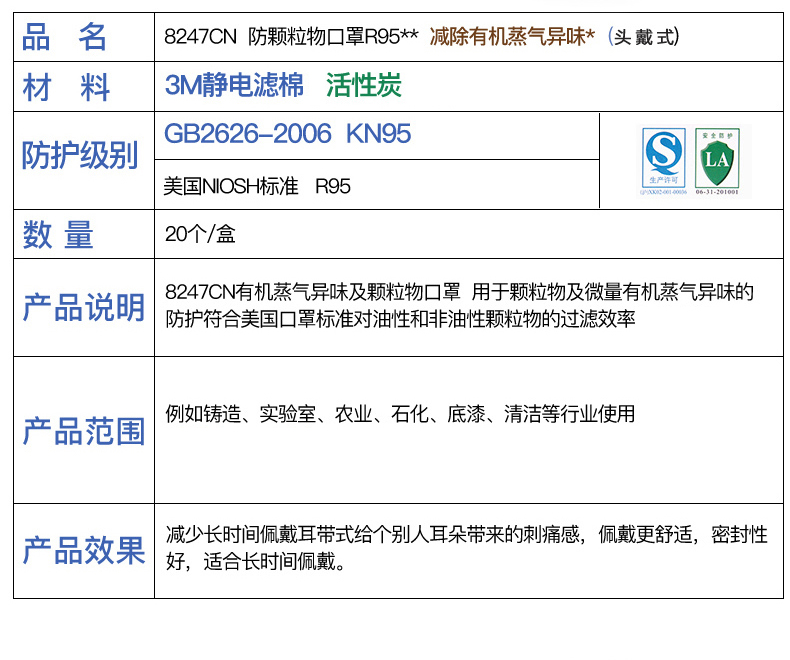Select the 材料 row header
The height and width of the screenshot is (660, 790).
(66, 87)
